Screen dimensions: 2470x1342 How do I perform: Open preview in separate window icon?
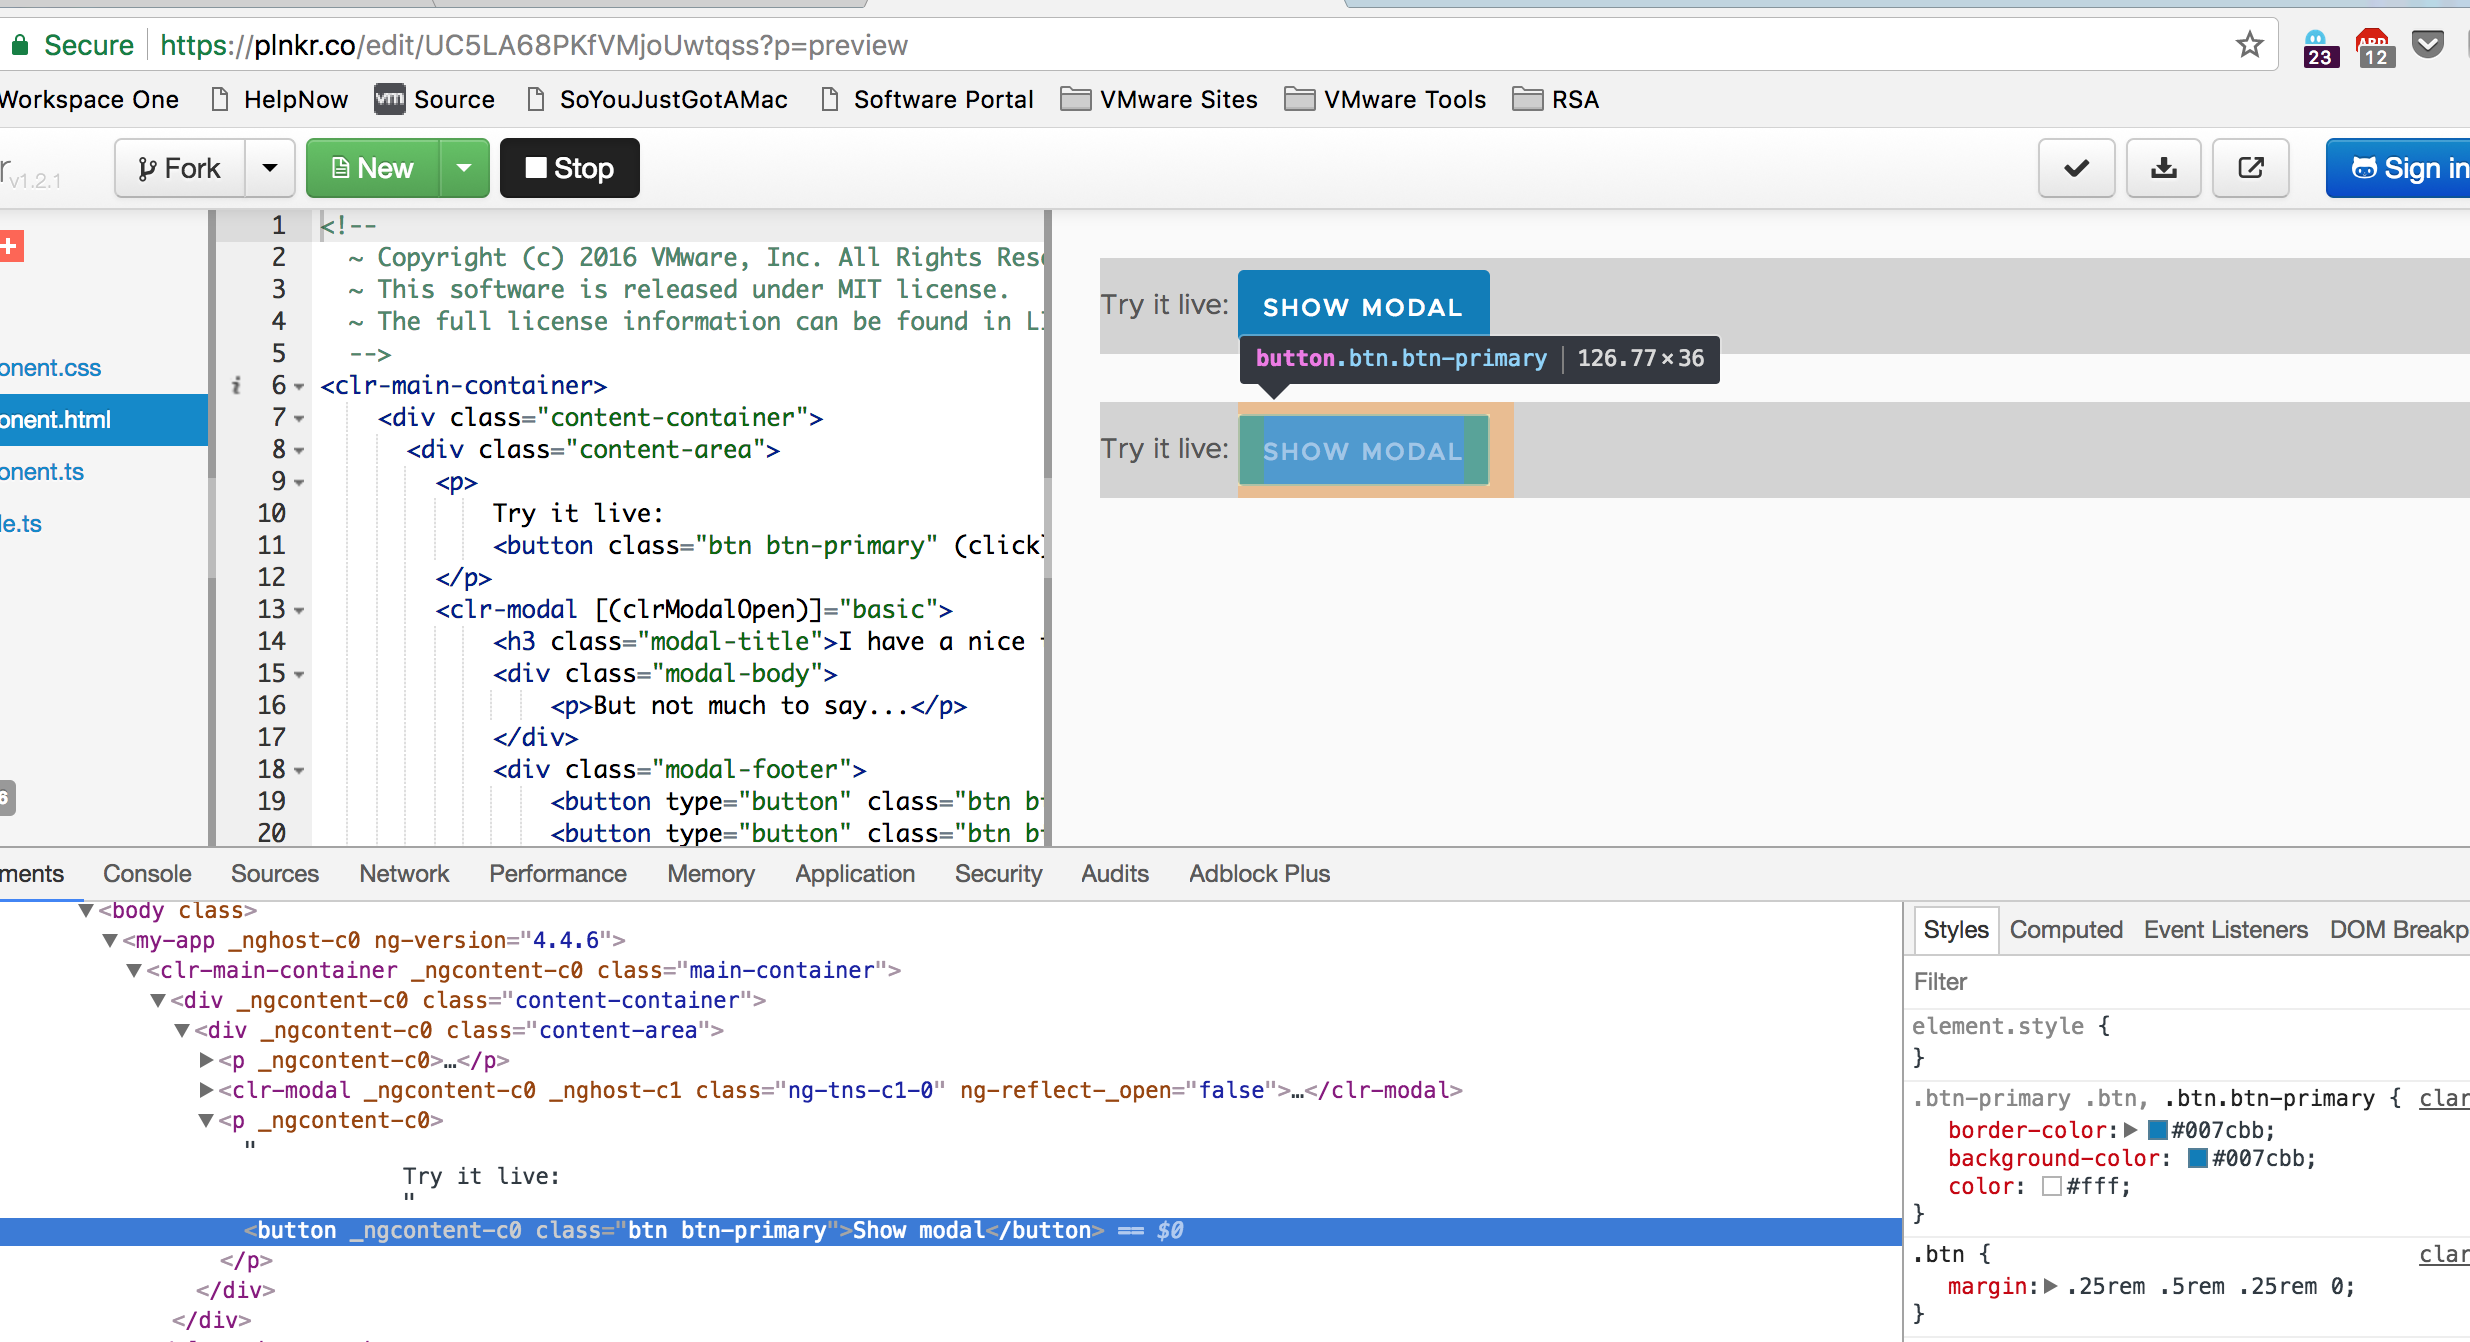tap(2250, 167)
